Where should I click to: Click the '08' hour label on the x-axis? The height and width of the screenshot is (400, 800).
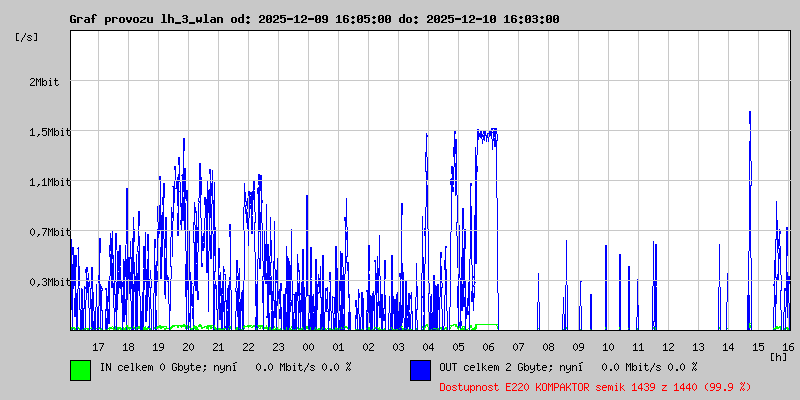(x=548, y=347)
